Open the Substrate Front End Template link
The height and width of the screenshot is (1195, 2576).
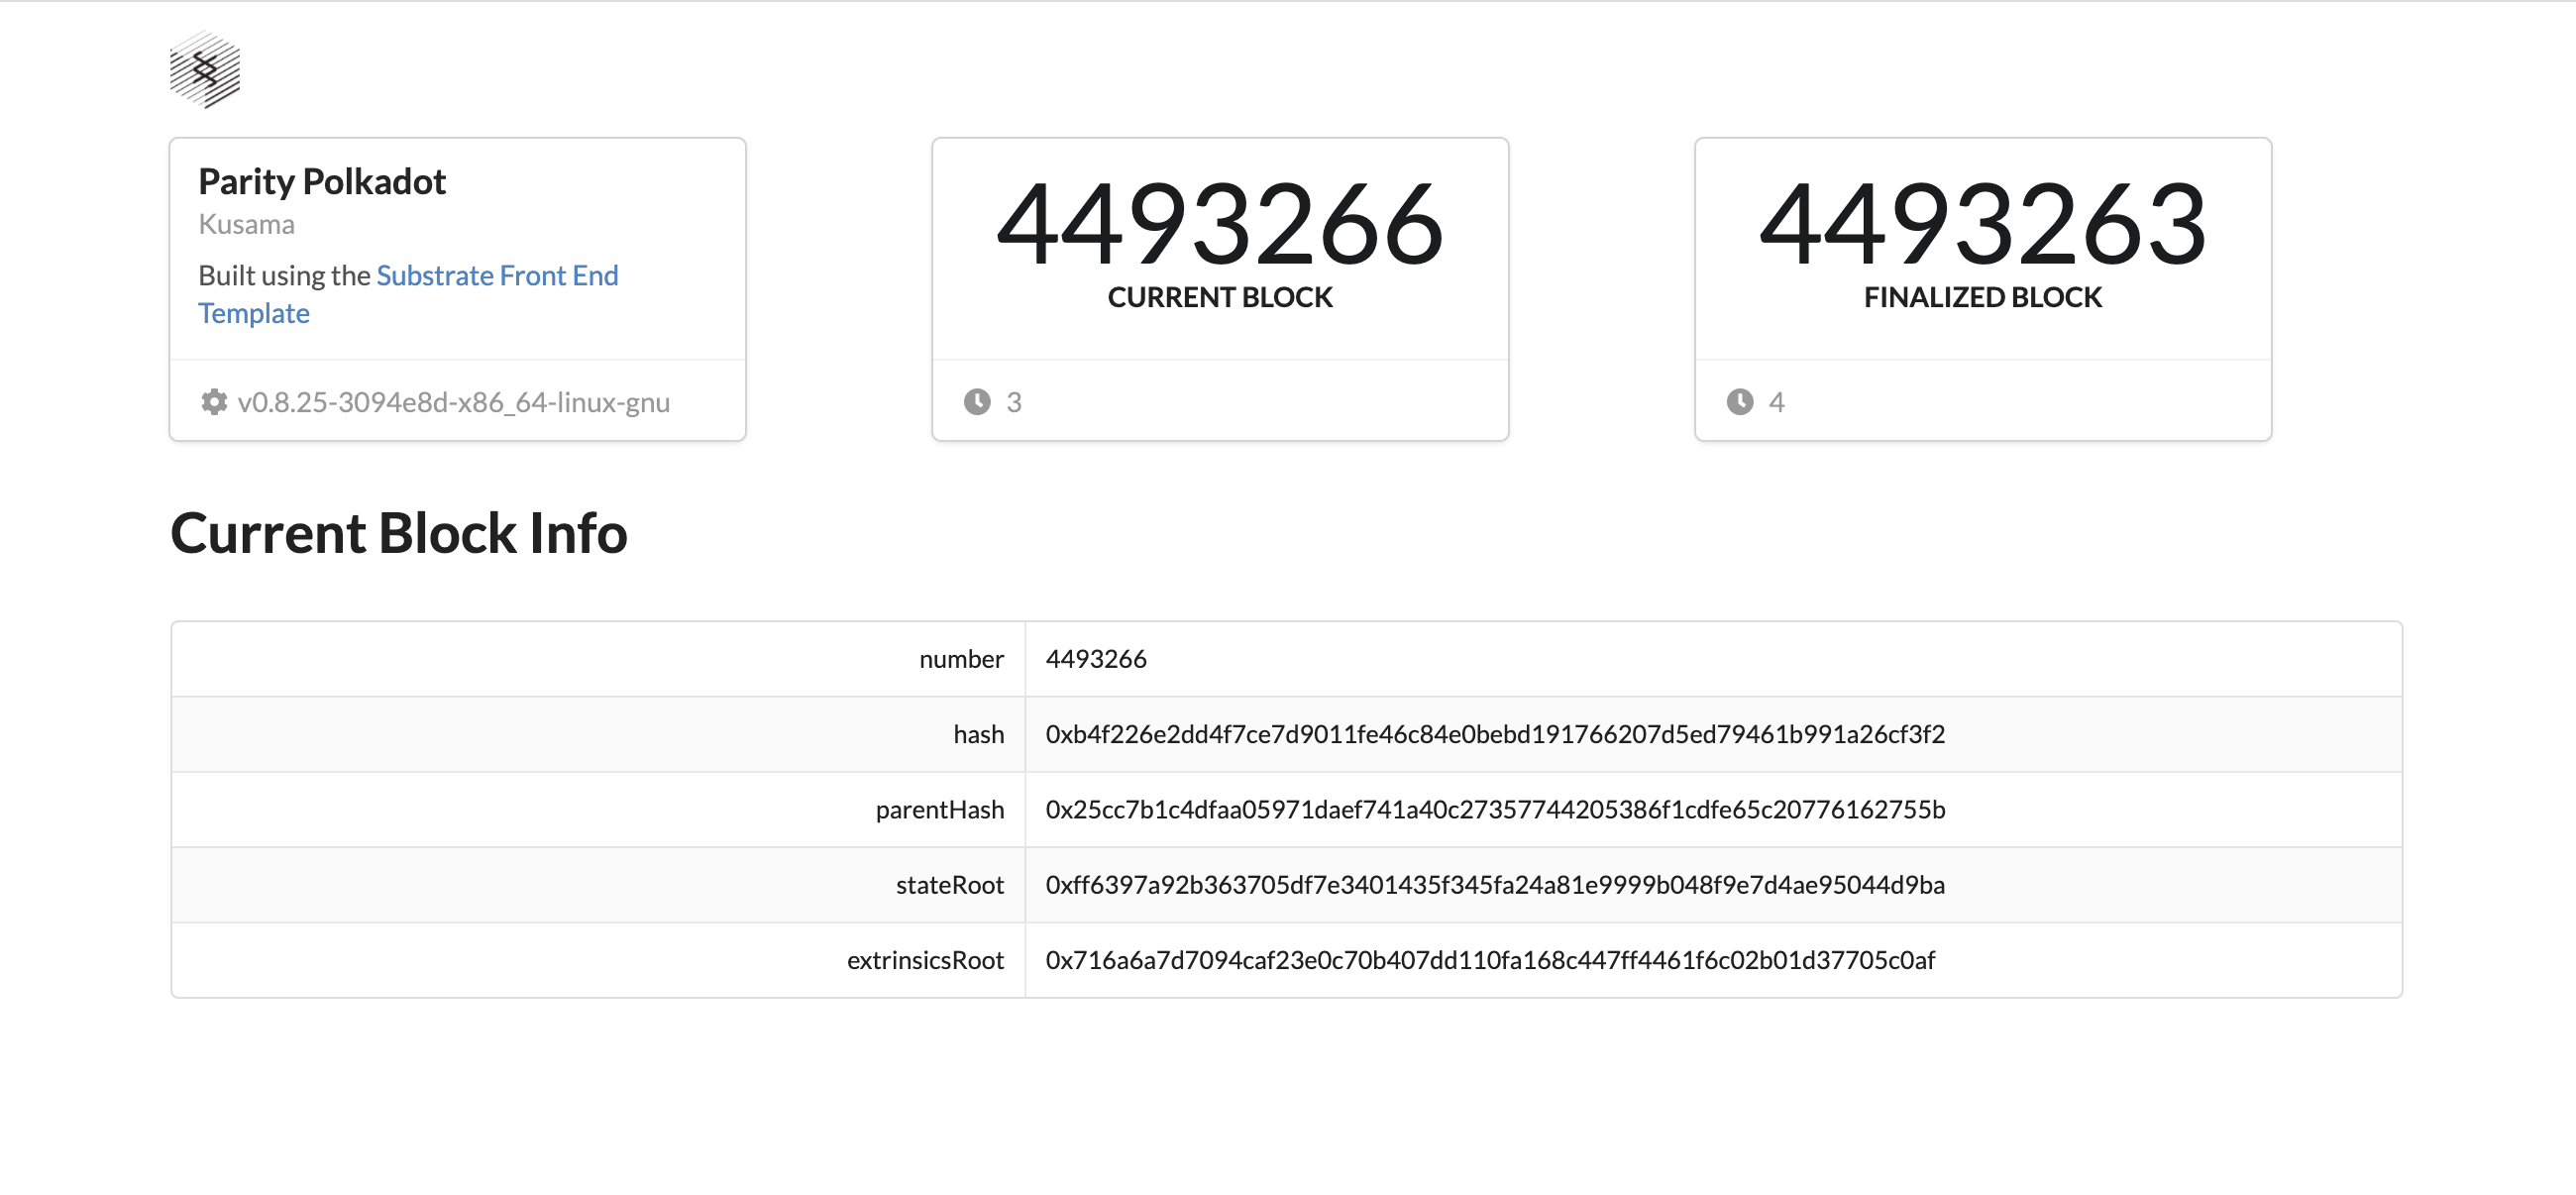[x=497, y=275]
